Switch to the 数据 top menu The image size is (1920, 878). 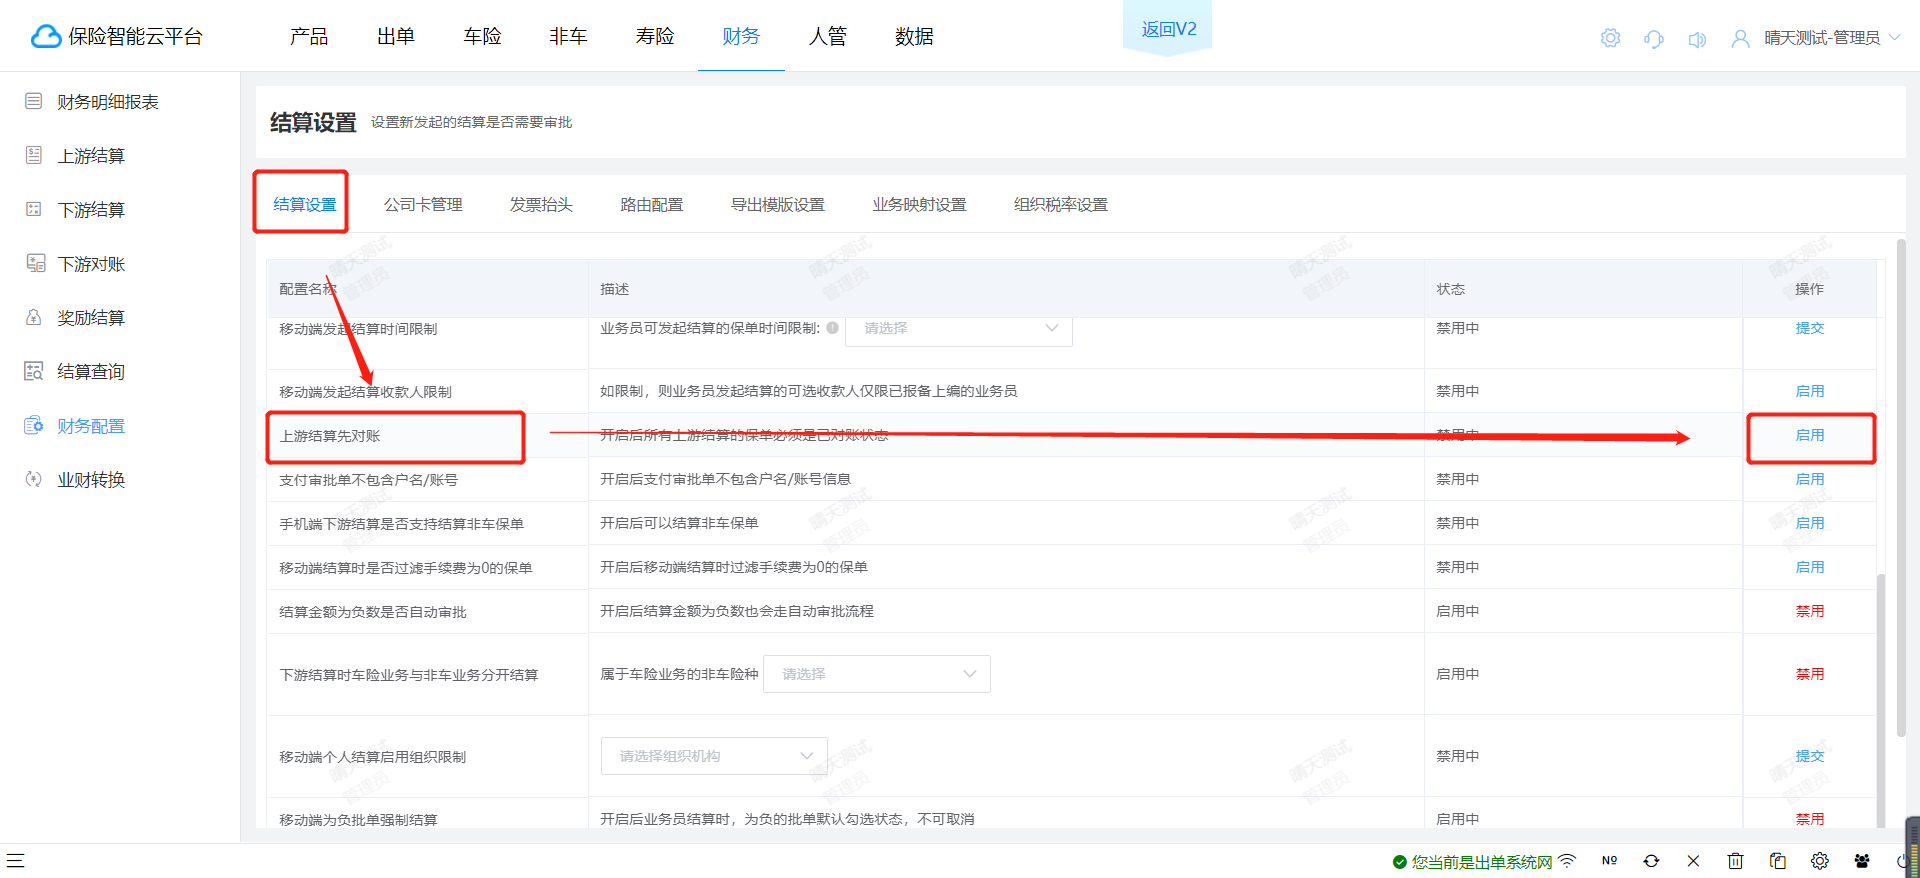click(x=914, y=36)
